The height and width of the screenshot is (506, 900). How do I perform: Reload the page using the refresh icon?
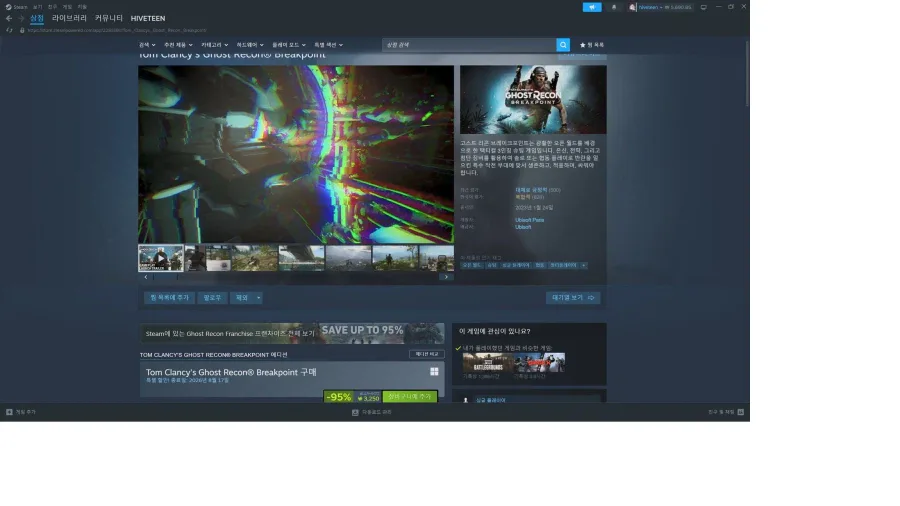9,30
